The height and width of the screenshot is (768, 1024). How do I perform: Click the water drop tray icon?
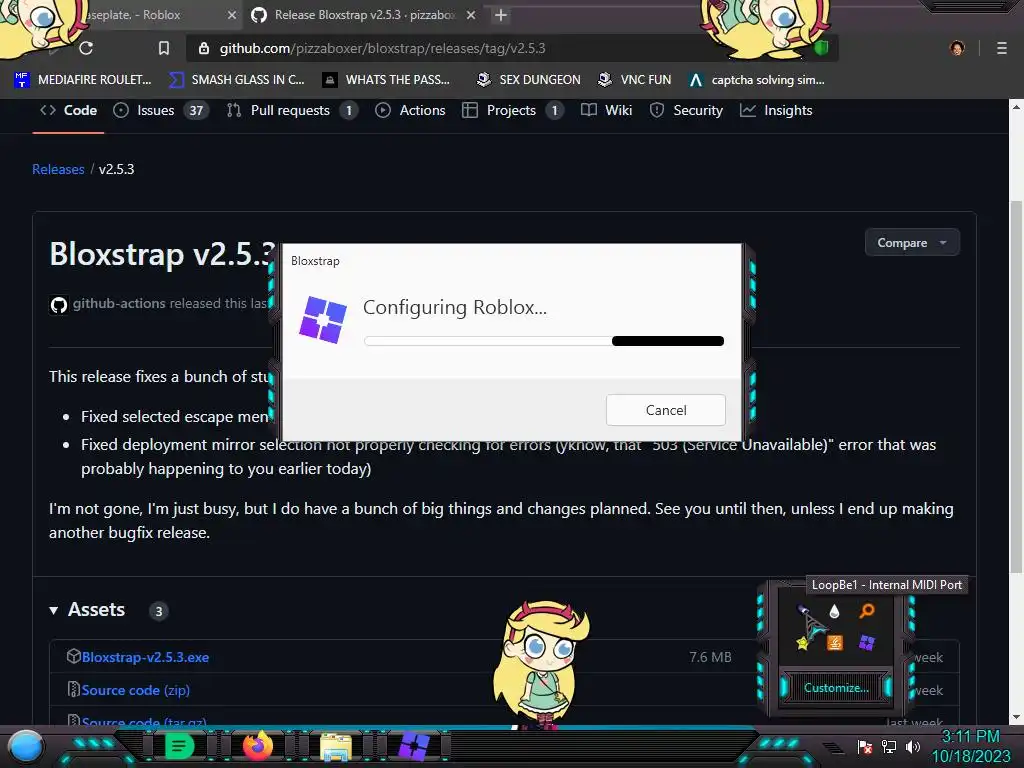[x=834, y=611]
